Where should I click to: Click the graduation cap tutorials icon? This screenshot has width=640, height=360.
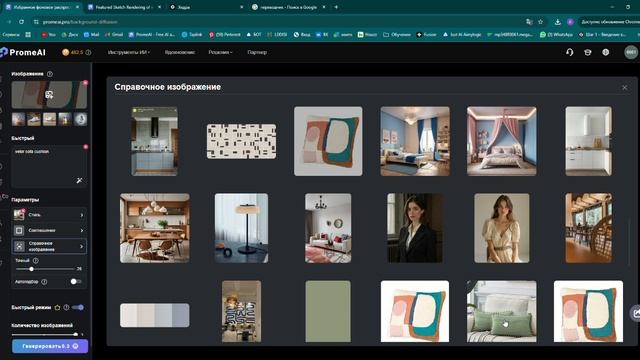coord(587,52)
